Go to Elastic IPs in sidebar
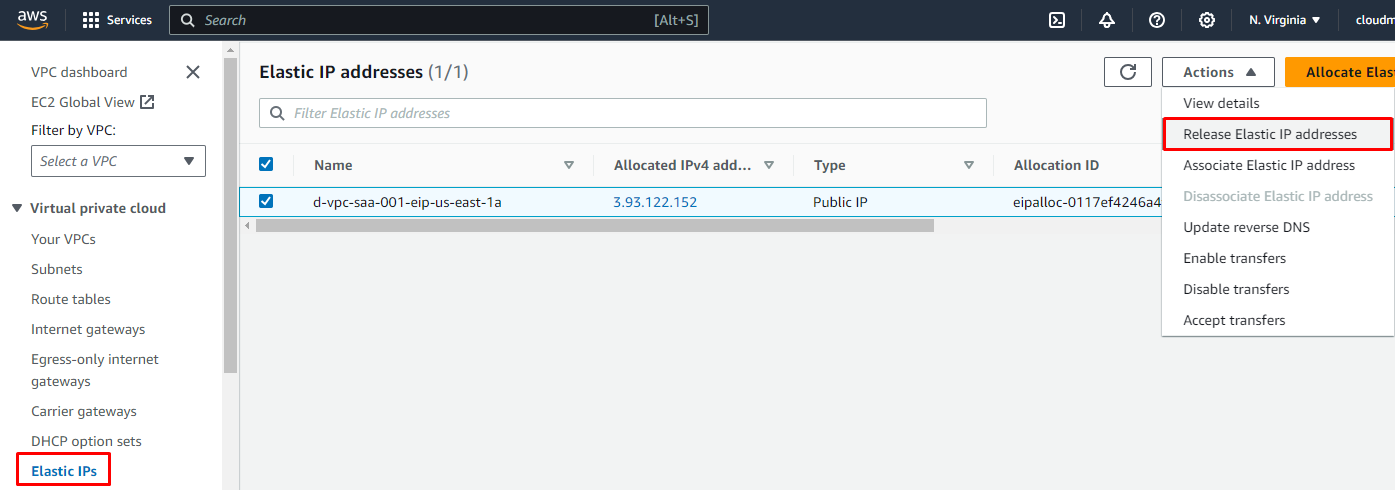 click(64, 471)
